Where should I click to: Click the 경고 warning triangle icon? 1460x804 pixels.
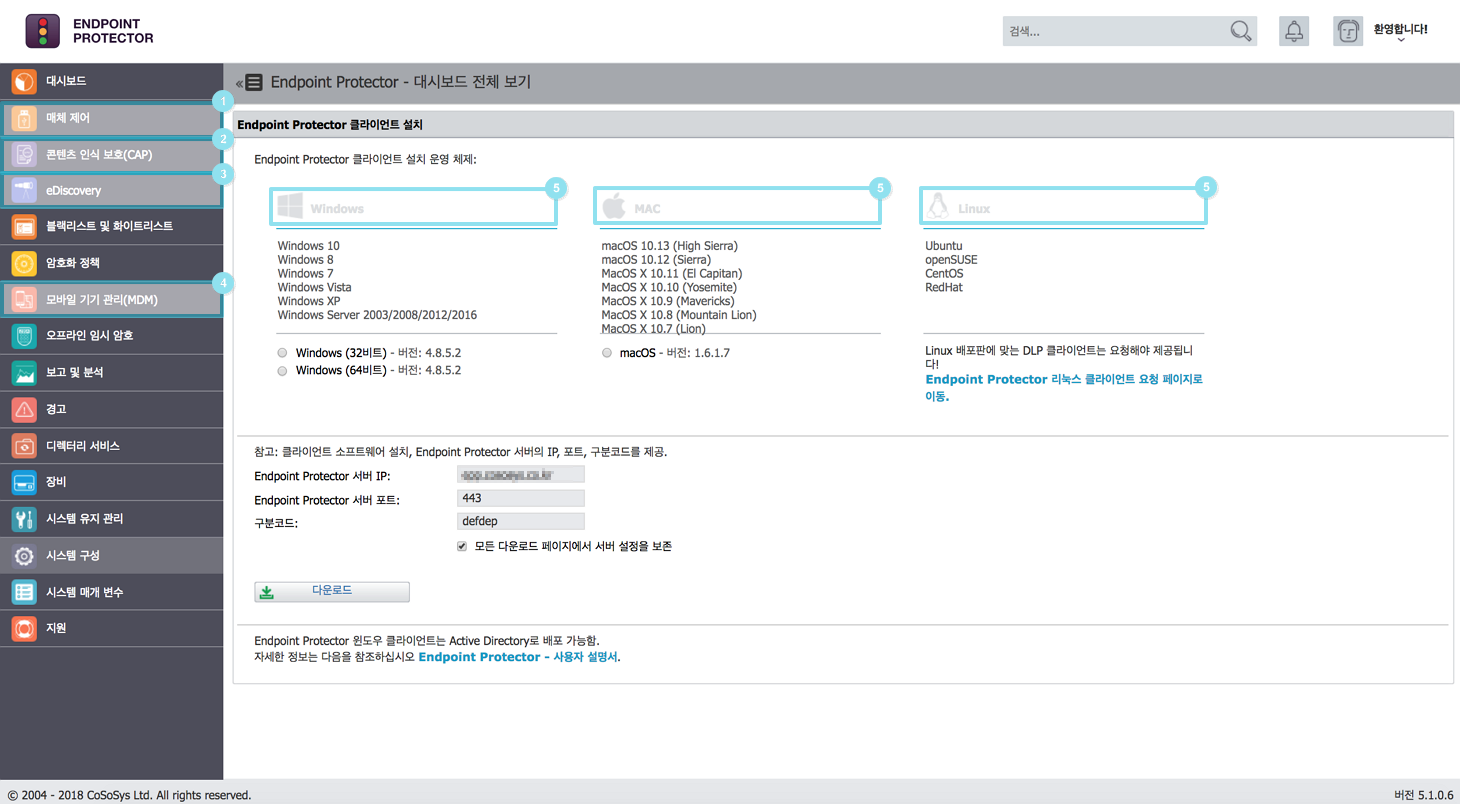coord(24,409)
